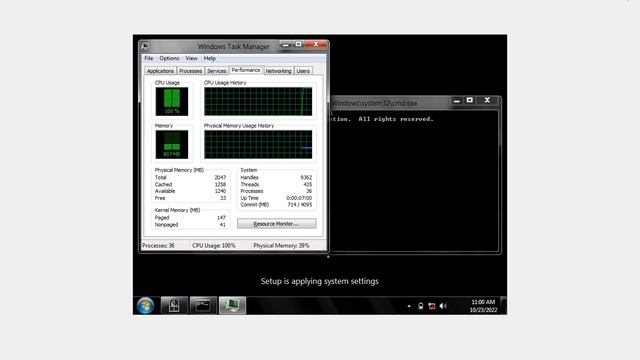
Task: Click the Kernel Memory Paged value 147
Action: click(221, 218)
